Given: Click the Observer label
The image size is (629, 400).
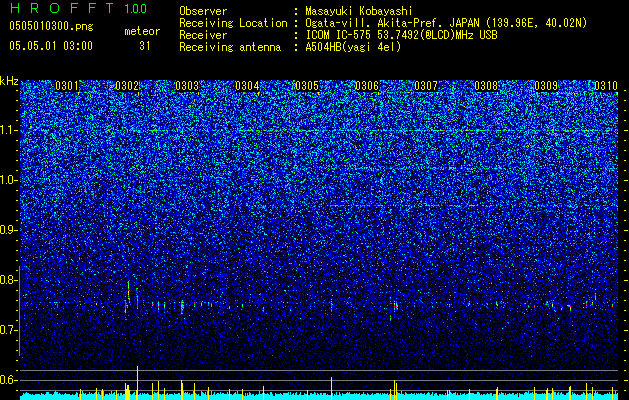Looking at the screenshot, I should click(203, 11).
